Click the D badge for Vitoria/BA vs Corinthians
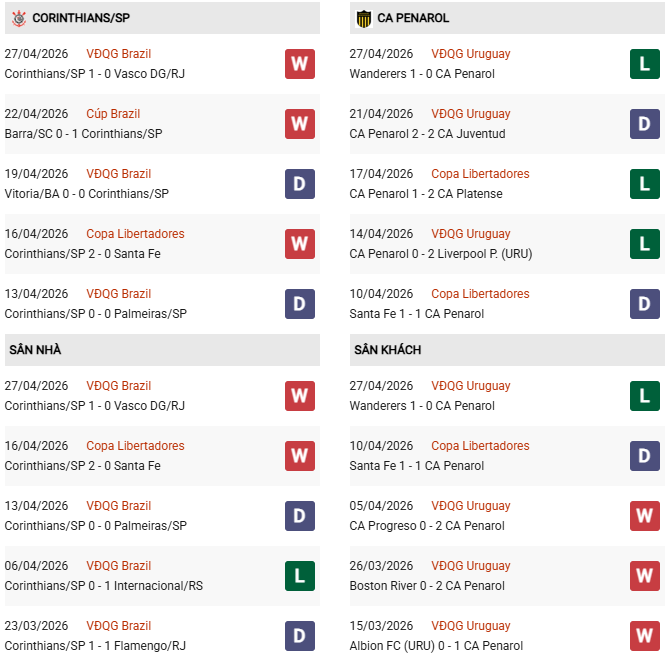Image resolution: width=666 pixels, height=662 pixels. (x=299, y=184)
